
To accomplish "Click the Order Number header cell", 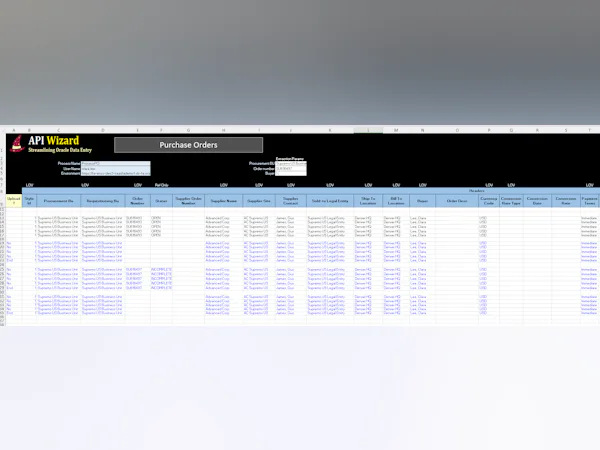I will point(137,201).
